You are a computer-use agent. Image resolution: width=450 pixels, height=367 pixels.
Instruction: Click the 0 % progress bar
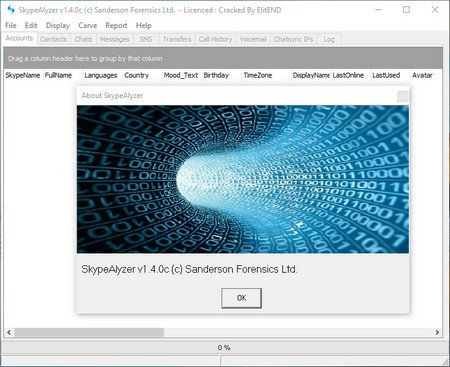224,348
